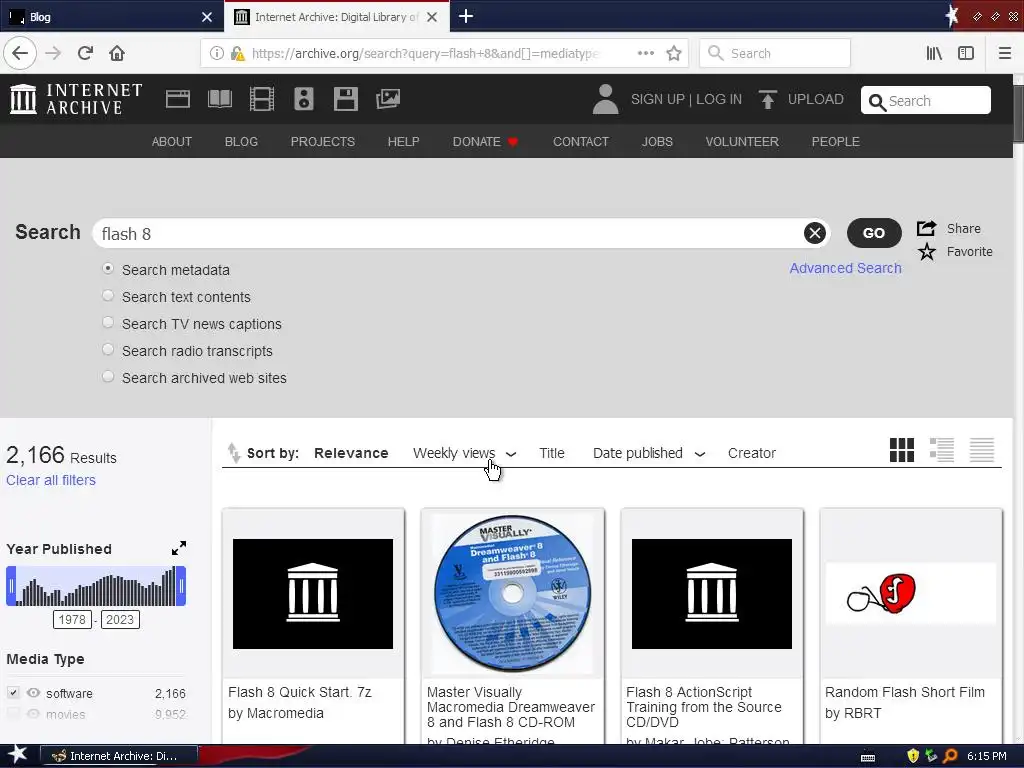Open the BLOG menu item
Viewport: 1024px width, 768px height.
[241, 142]
